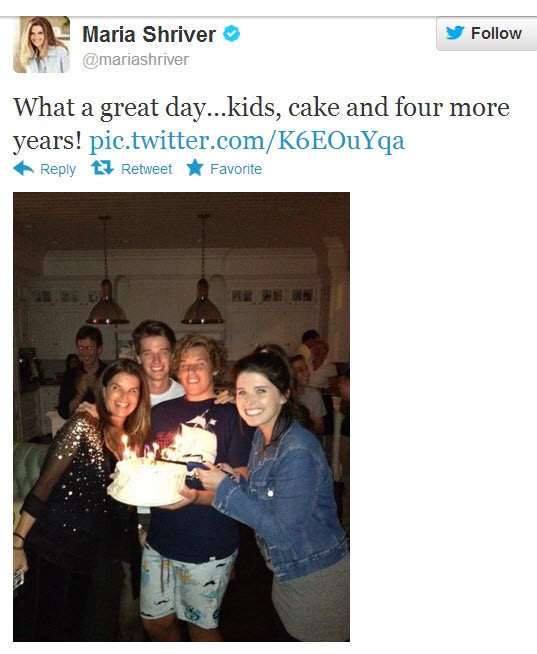Click the sequined black top in the photo
This screenshot has width=537, height=654.
(75, 484)
